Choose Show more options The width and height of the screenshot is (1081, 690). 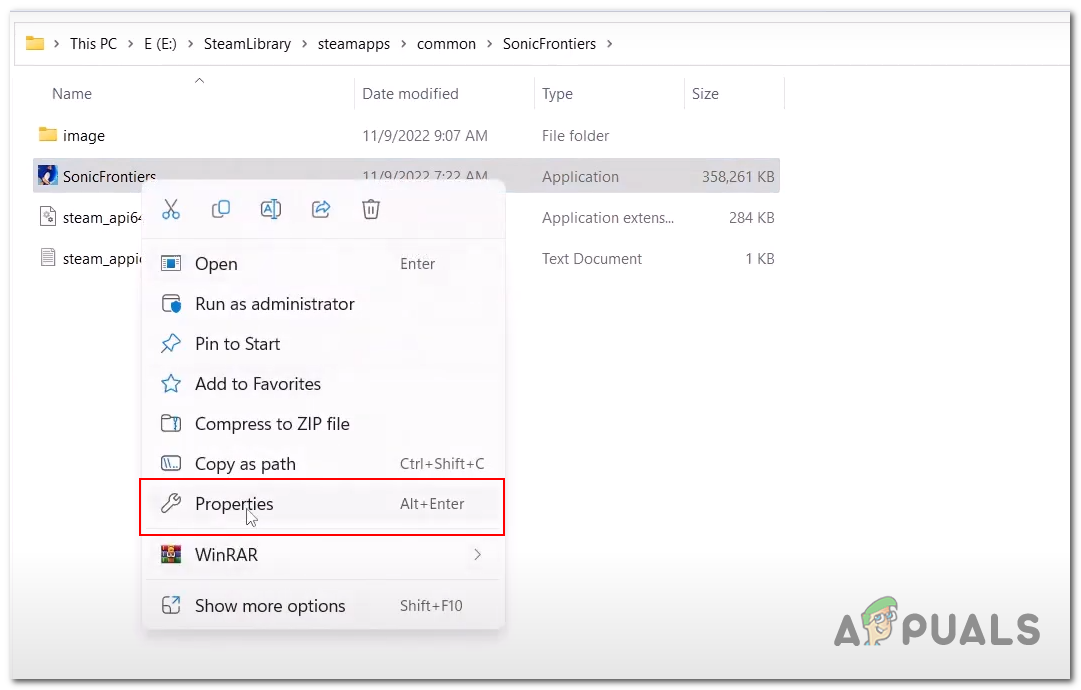(x=323, y=606)
